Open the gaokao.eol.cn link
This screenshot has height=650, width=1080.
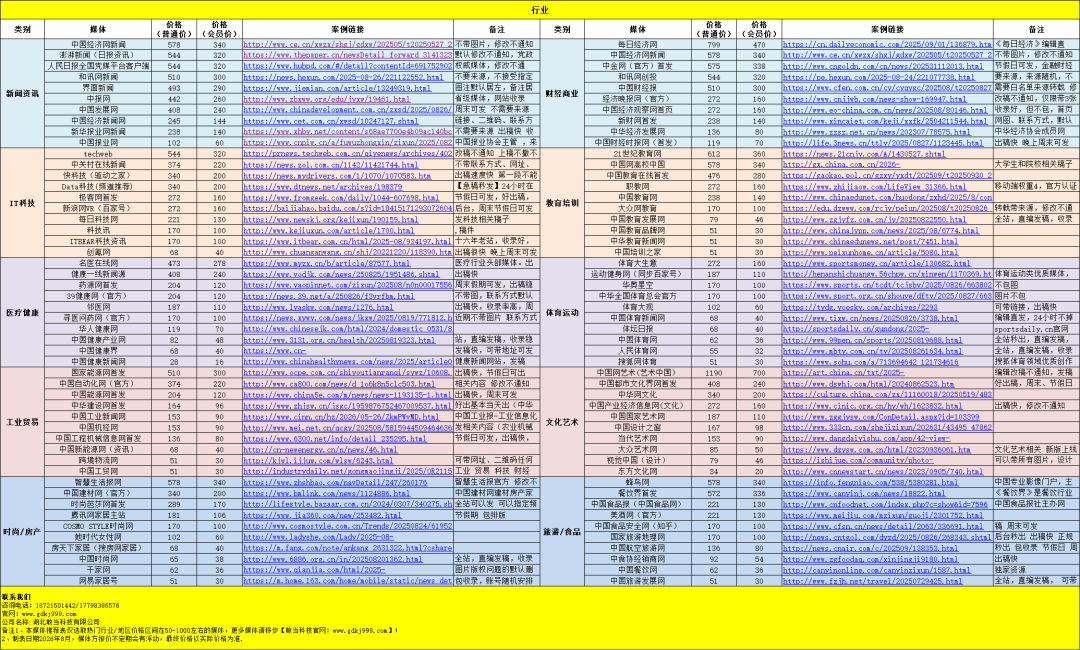click(x=887, y=176)
